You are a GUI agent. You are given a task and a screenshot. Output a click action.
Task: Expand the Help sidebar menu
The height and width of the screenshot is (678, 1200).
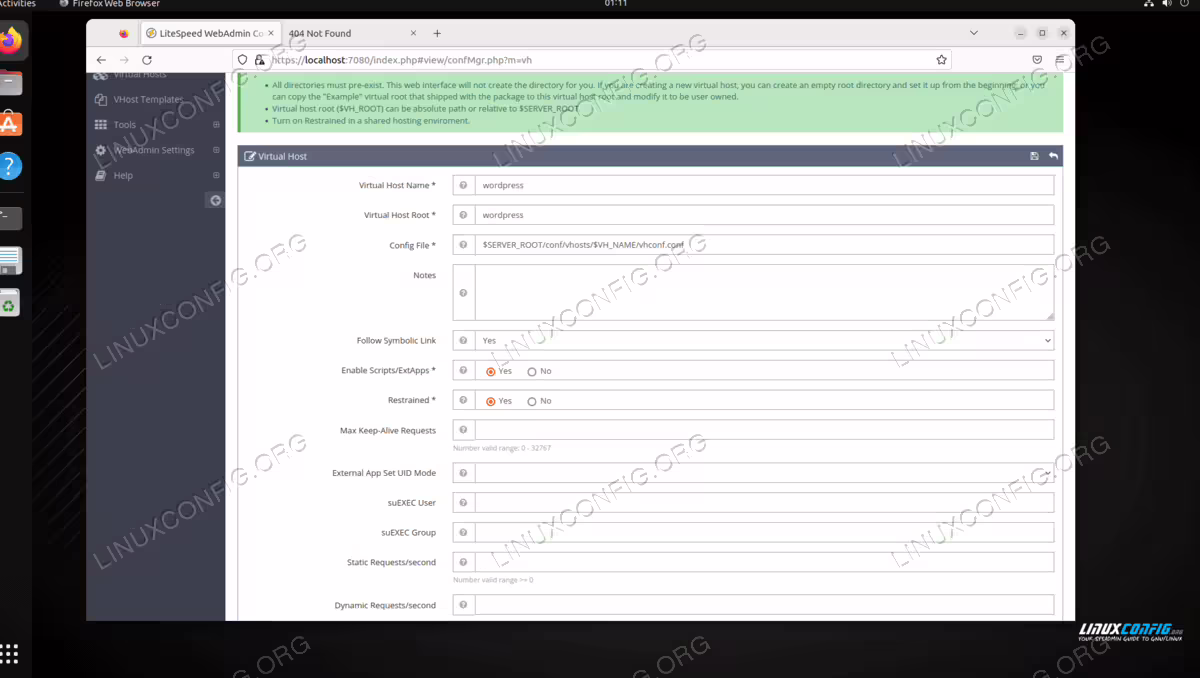(x=216, y=175)
